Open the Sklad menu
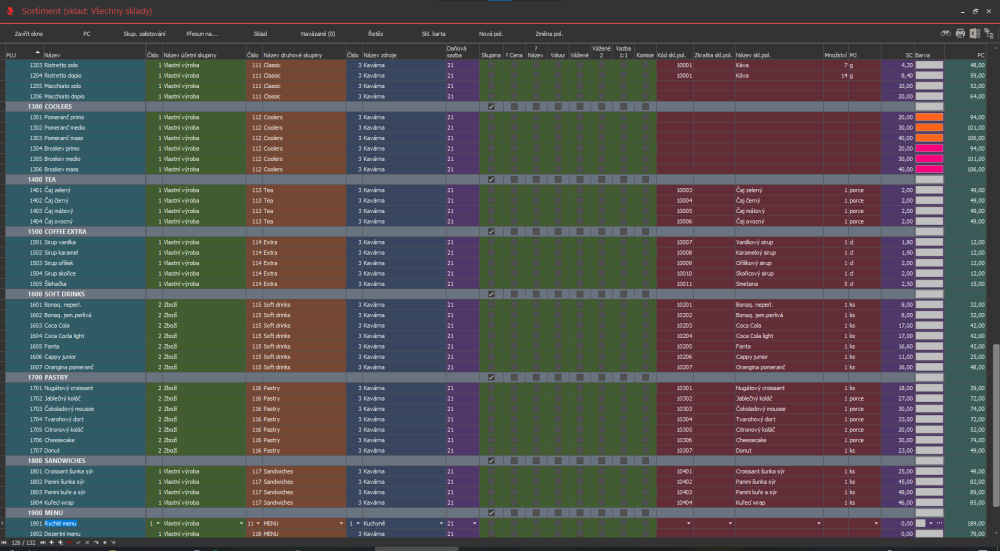1000x551 pixels. point(260,34)
